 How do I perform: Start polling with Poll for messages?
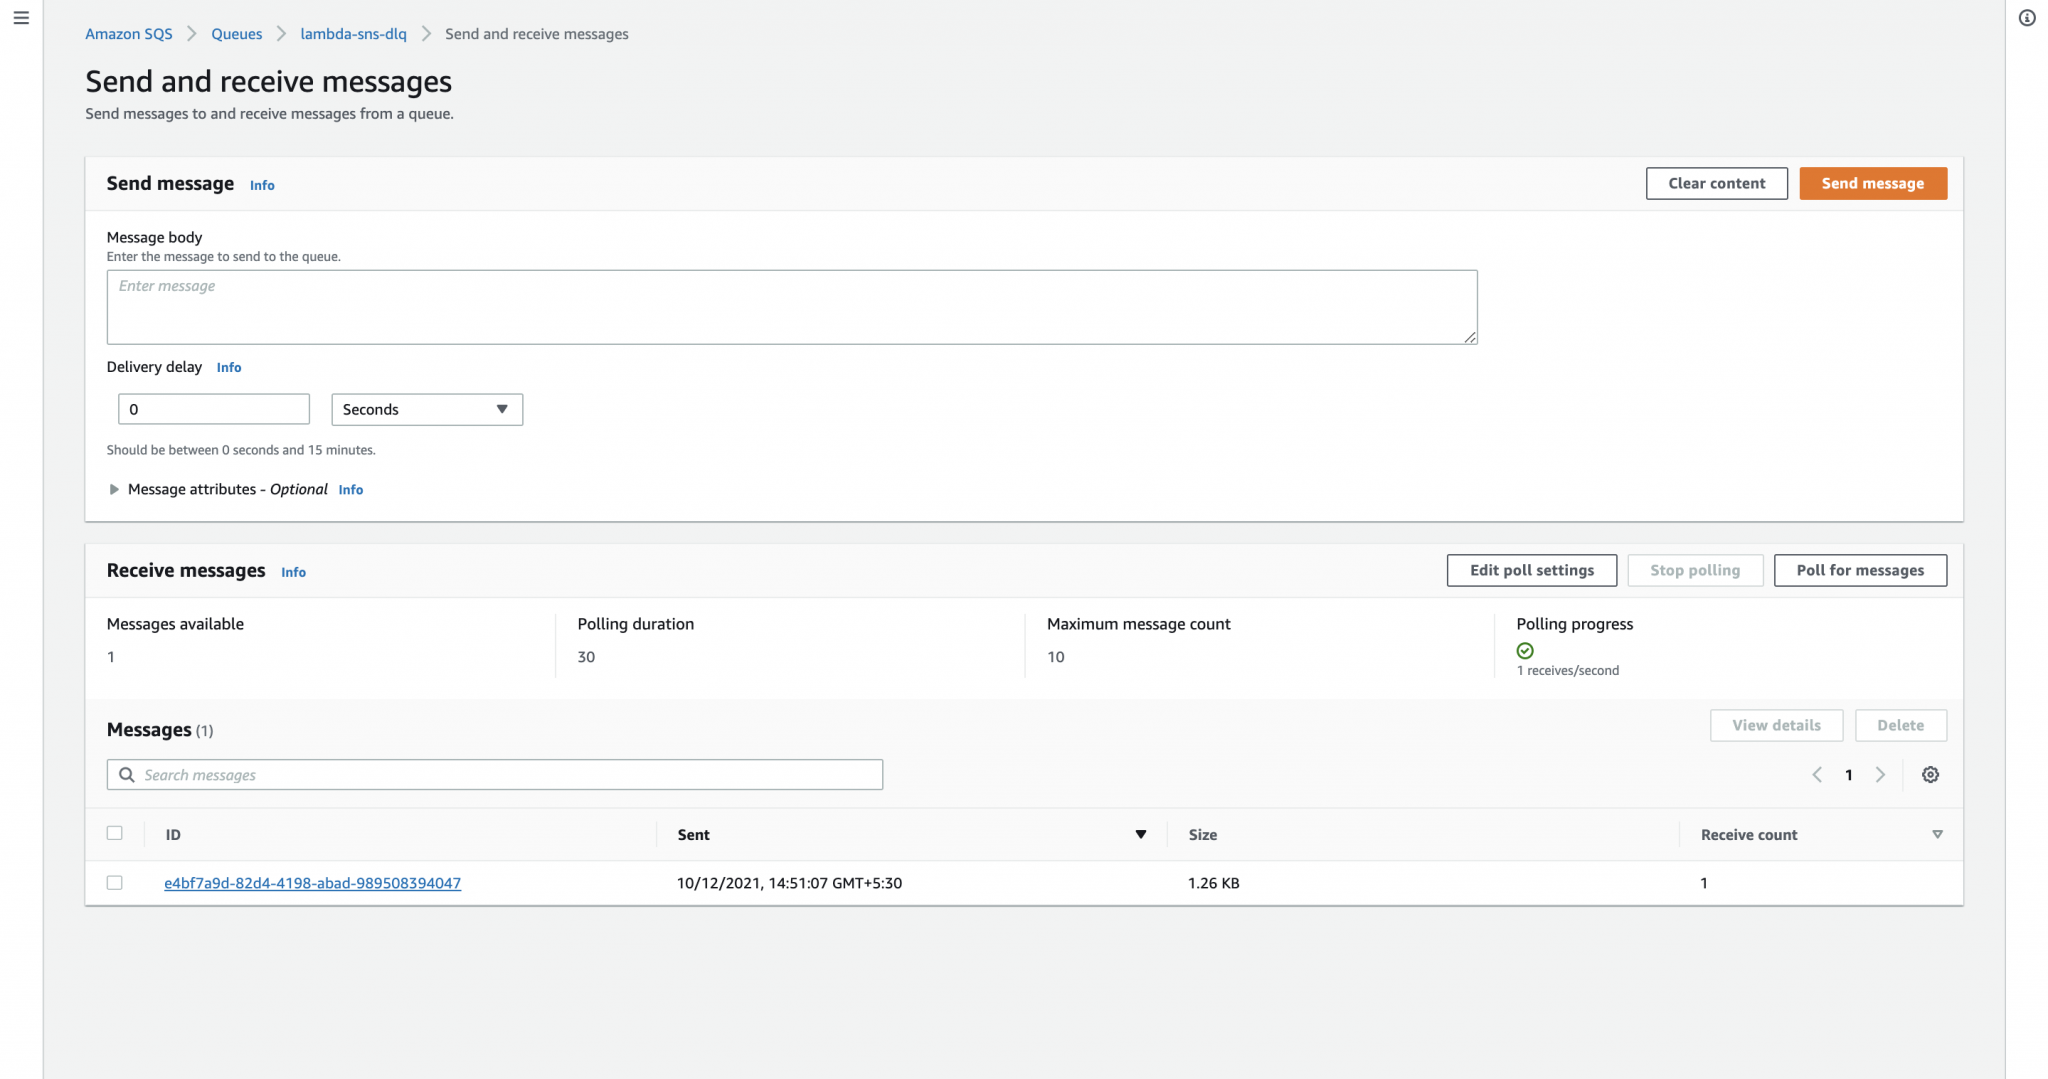[1860, 570]
